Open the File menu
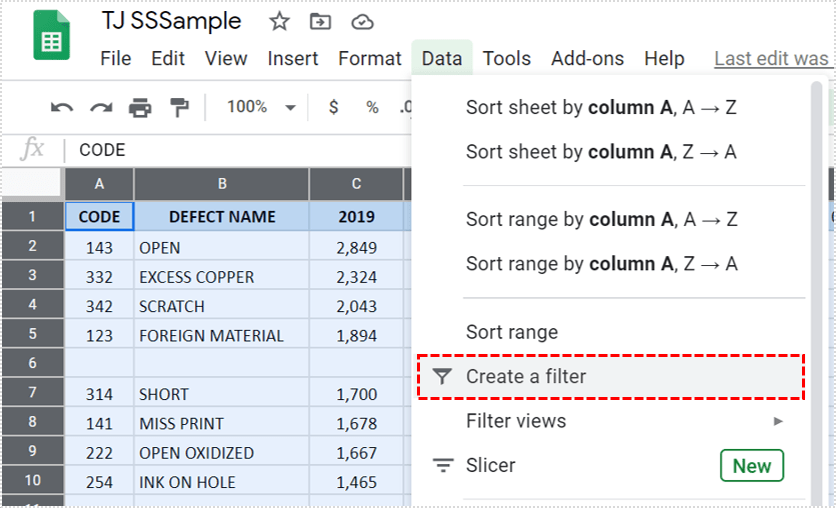This screenshot has height=508, width=836. click(116, 59)
